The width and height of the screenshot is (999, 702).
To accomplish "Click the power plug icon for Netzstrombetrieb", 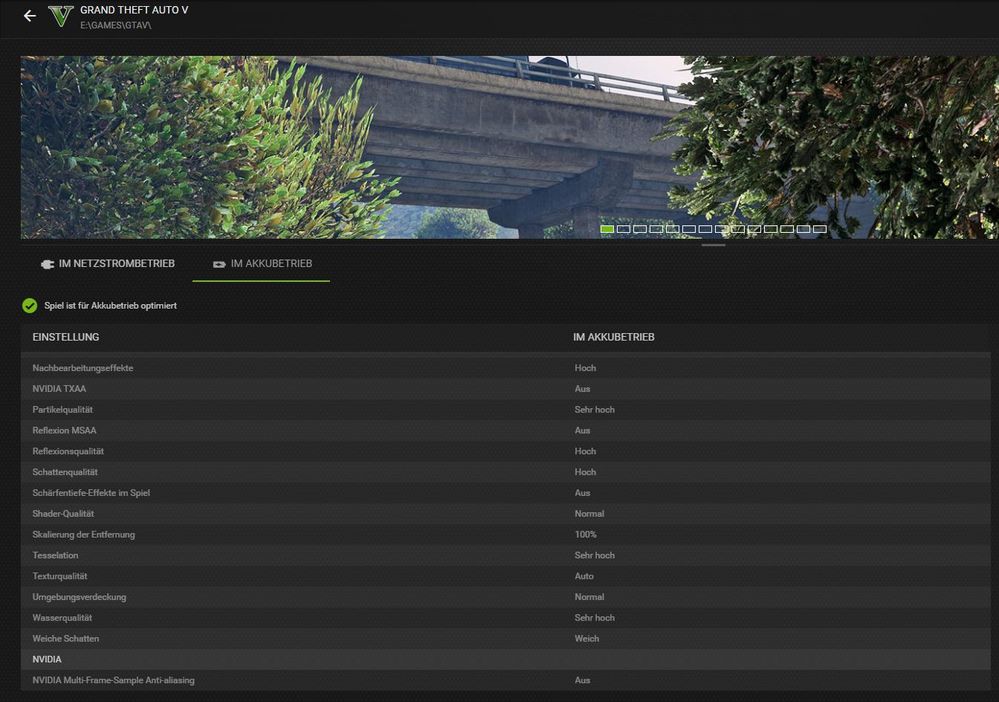I will tap(46, 264).
